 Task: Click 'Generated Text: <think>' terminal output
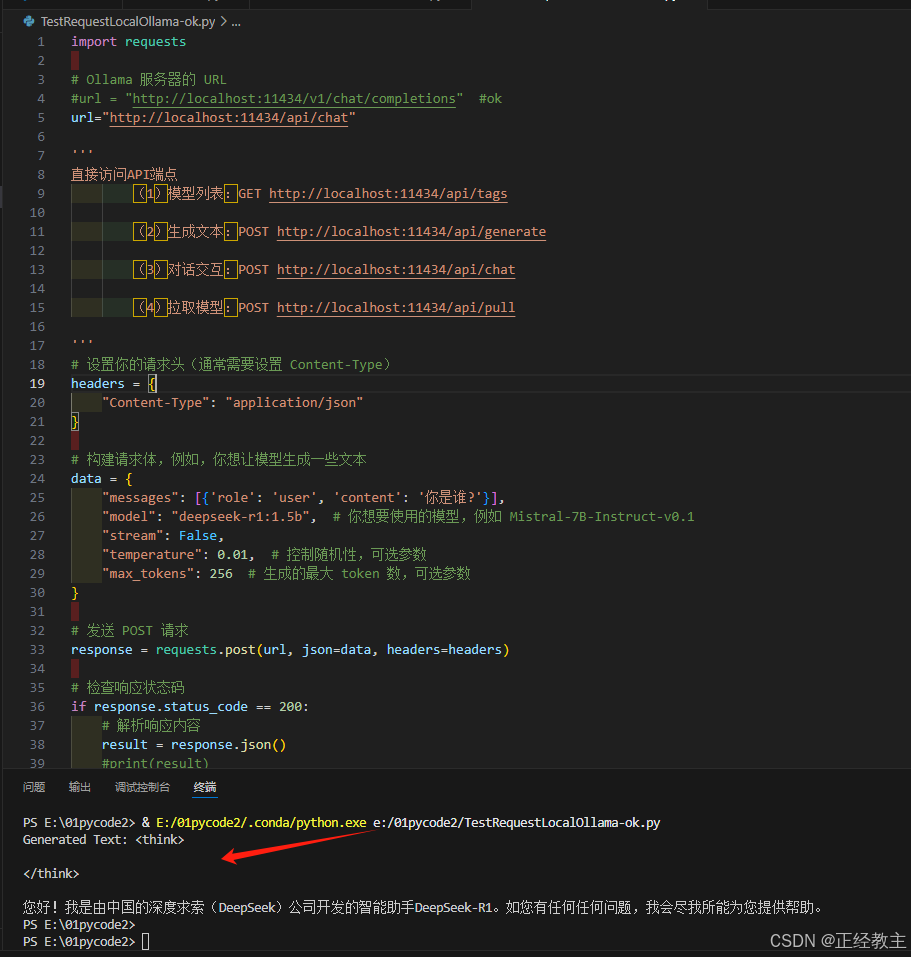(x=103, y=840)
